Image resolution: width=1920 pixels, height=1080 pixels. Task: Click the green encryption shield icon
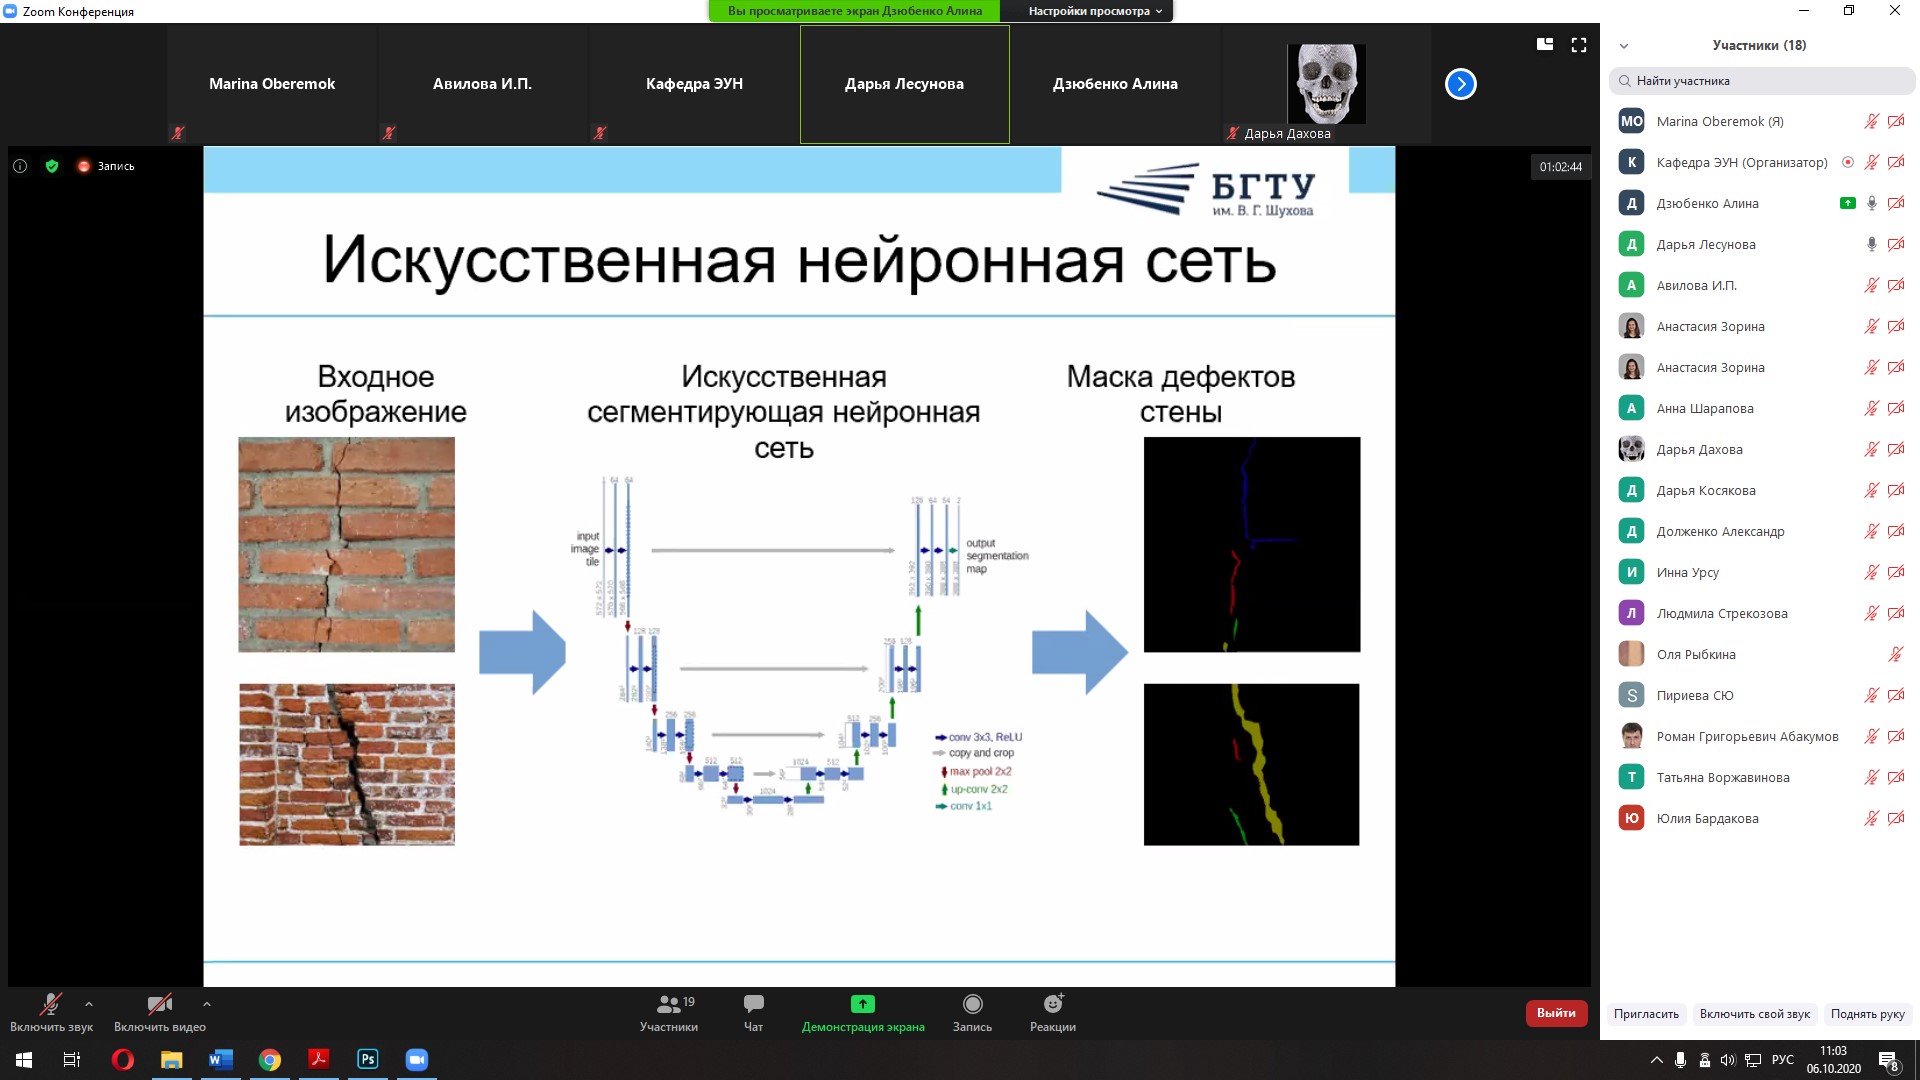click(52, 166)
